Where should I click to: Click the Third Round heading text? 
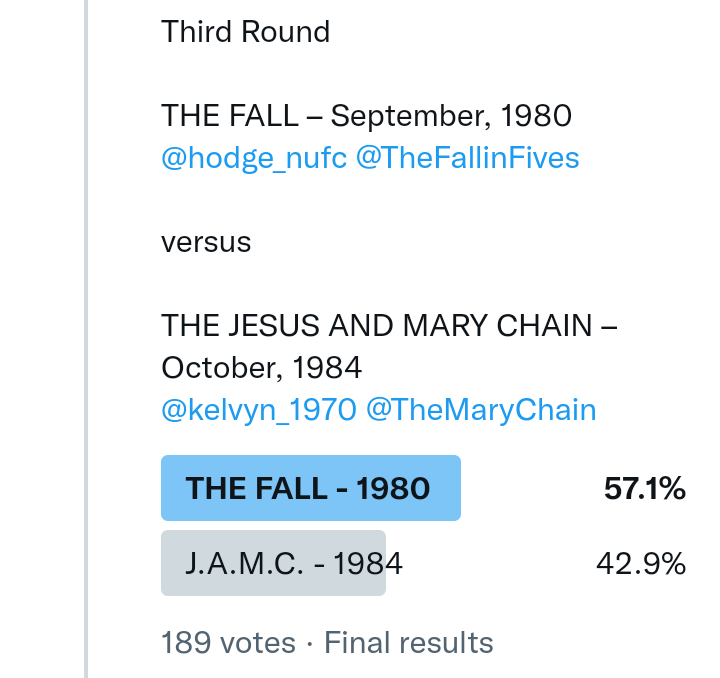245,32
